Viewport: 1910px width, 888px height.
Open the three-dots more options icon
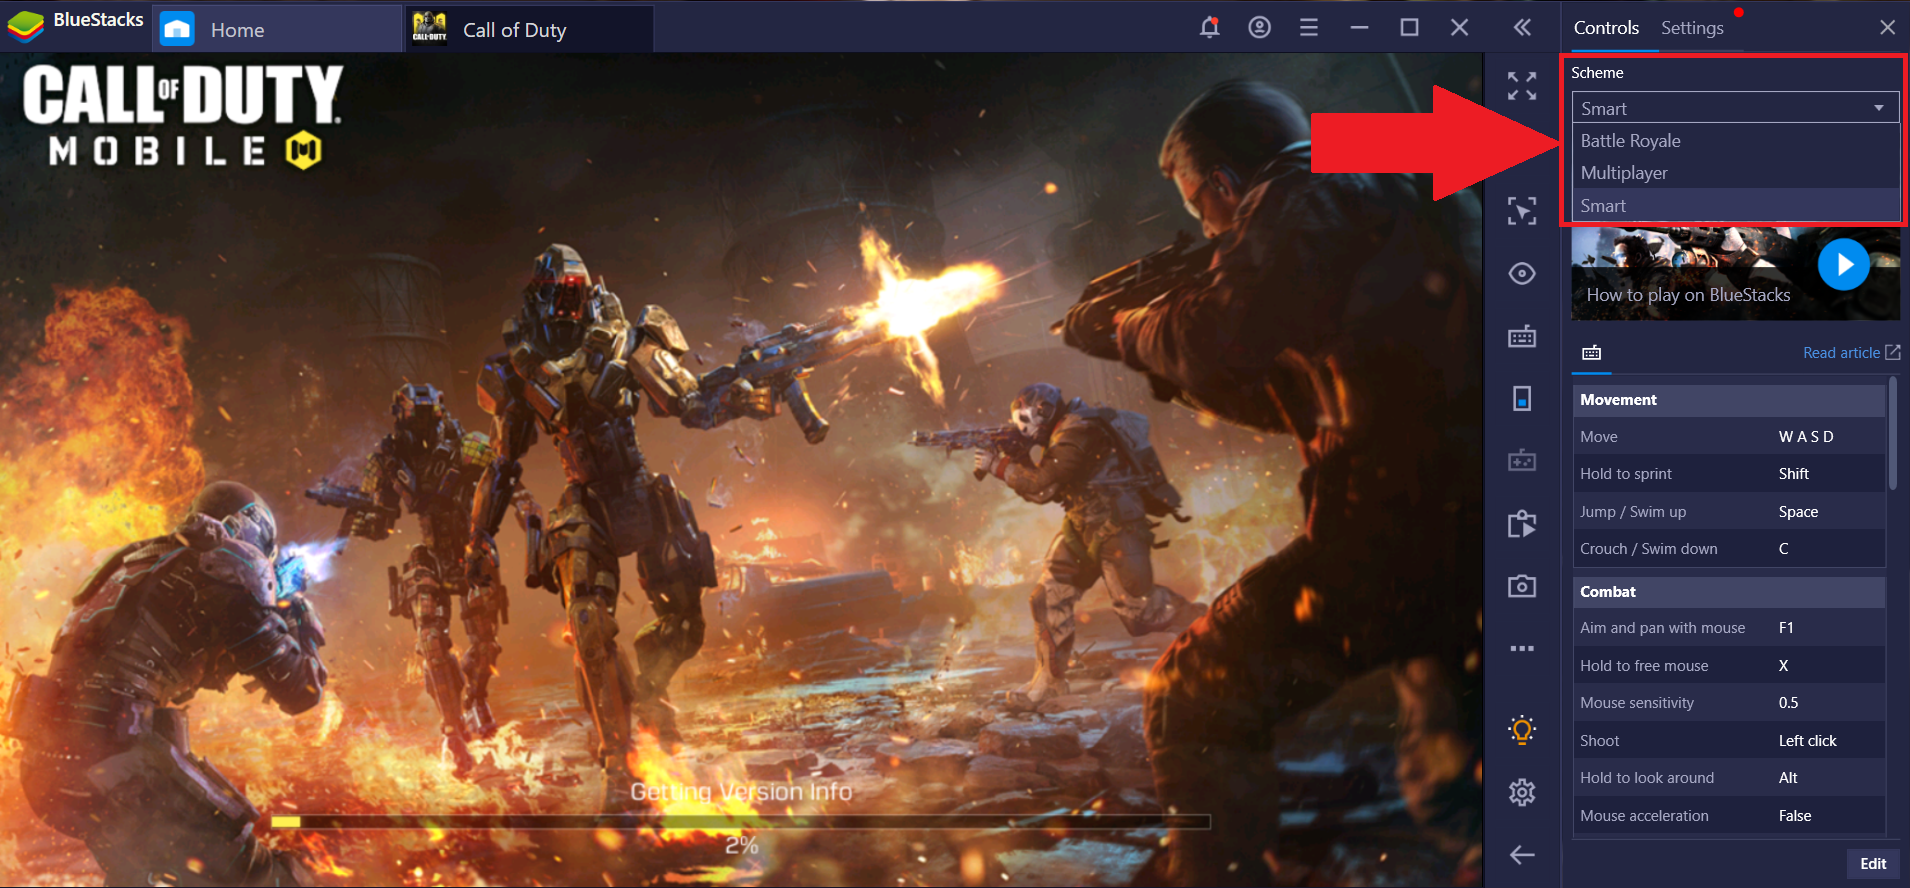pyautogui.click(x=1522, y=648)
